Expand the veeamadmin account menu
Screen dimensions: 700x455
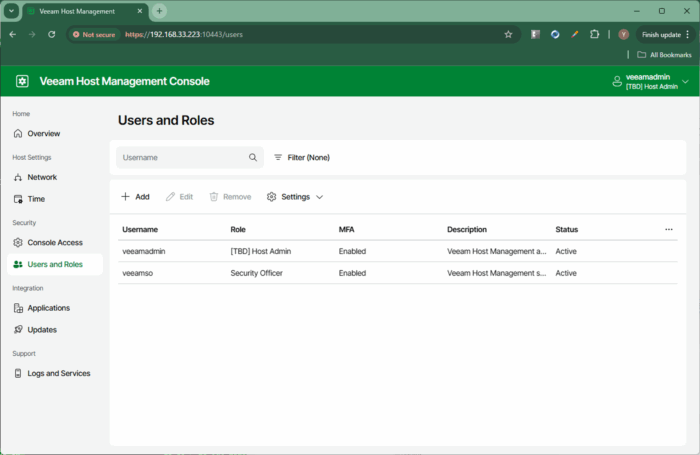coord(651,82)
